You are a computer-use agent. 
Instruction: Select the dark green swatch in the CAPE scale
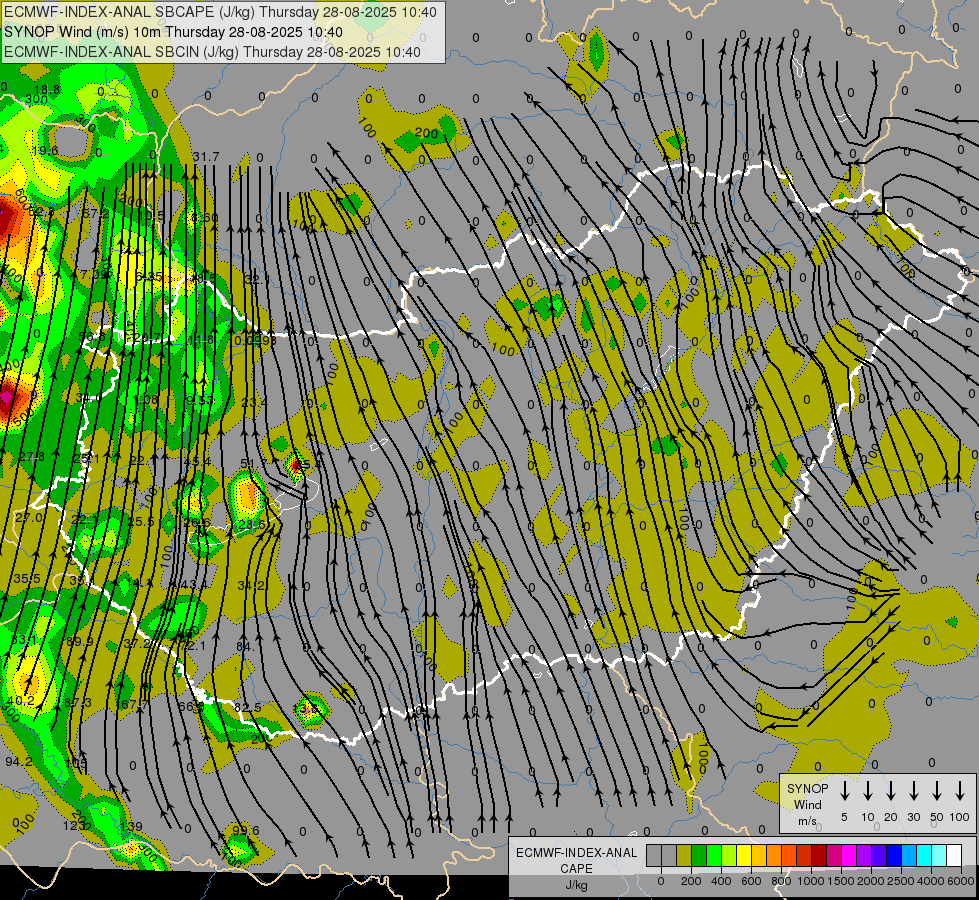pos(699,856)
